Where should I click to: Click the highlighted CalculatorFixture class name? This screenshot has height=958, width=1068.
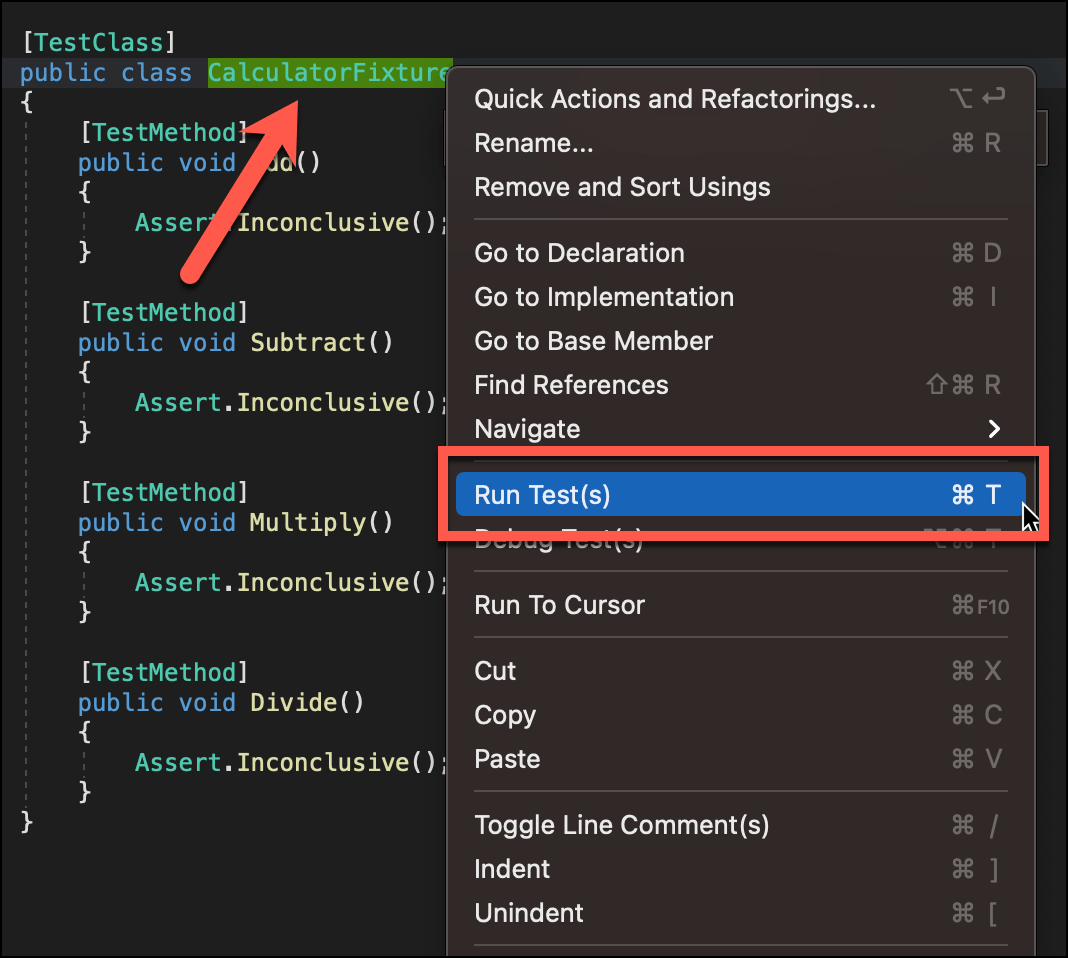(x=329, y=72)
